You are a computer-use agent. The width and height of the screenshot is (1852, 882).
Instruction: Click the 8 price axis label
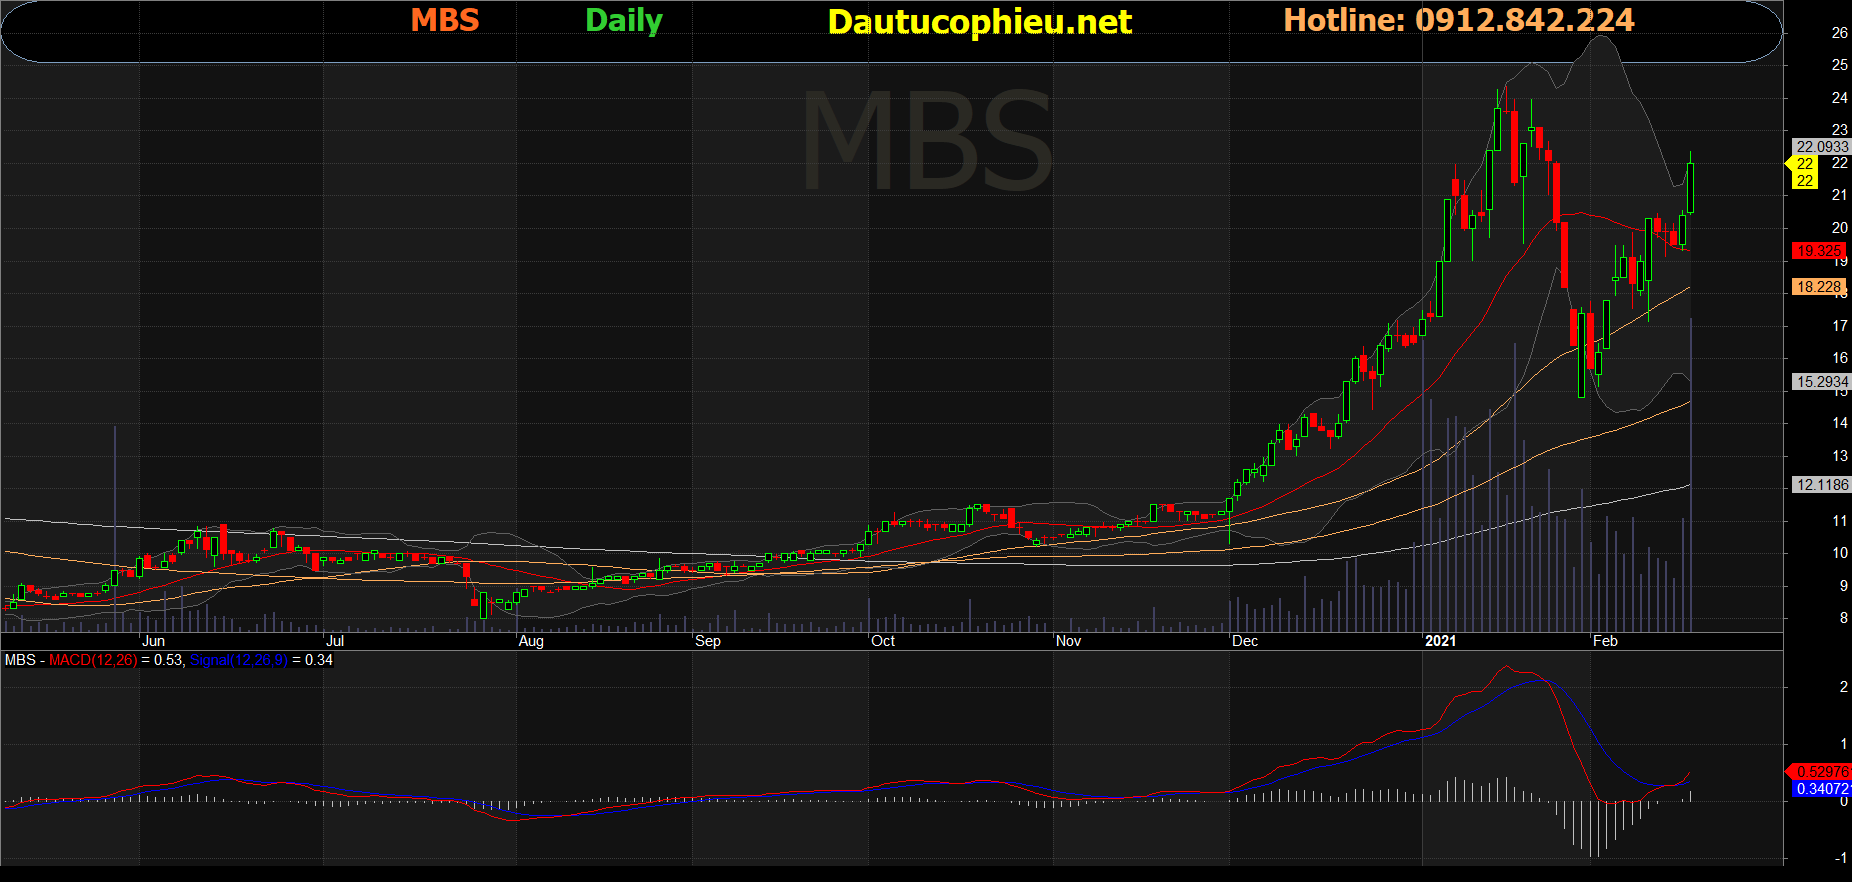point(1843,618)
